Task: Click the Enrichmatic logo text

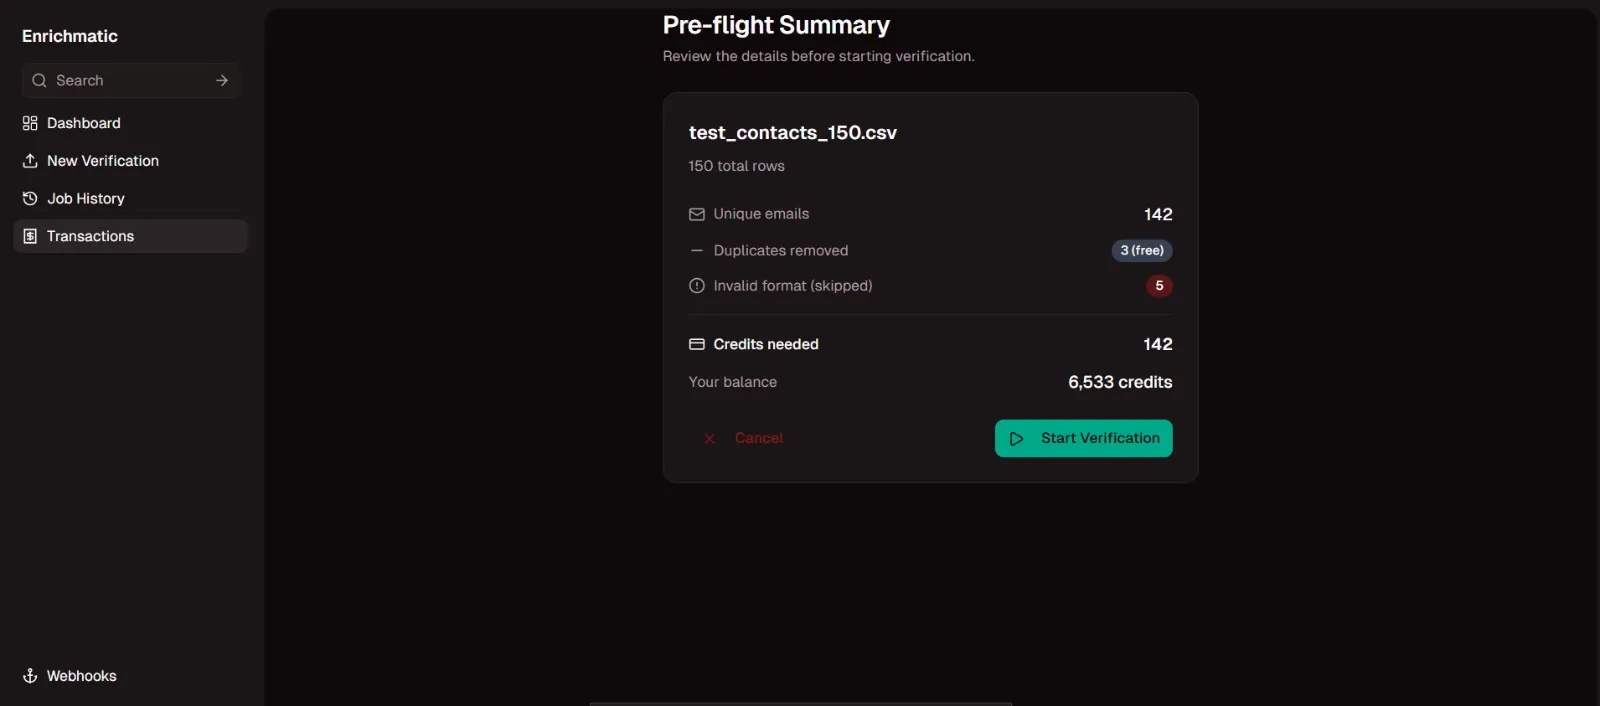Action: point(70,36)
